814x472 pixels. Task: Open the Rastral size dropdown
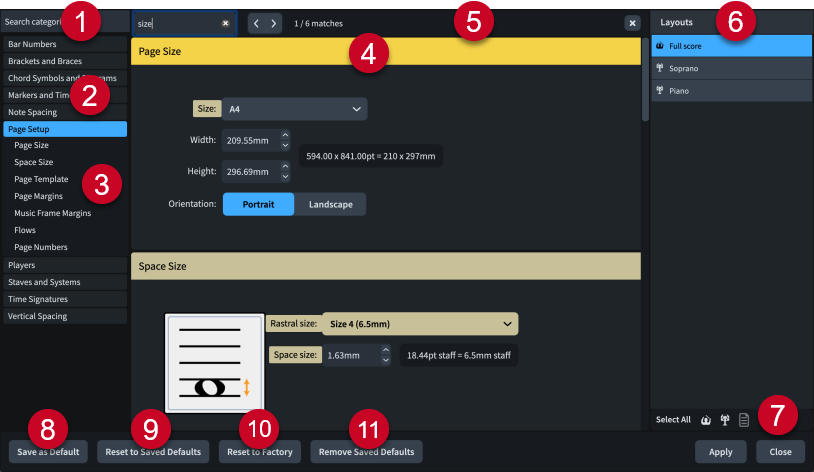(420, 324)
